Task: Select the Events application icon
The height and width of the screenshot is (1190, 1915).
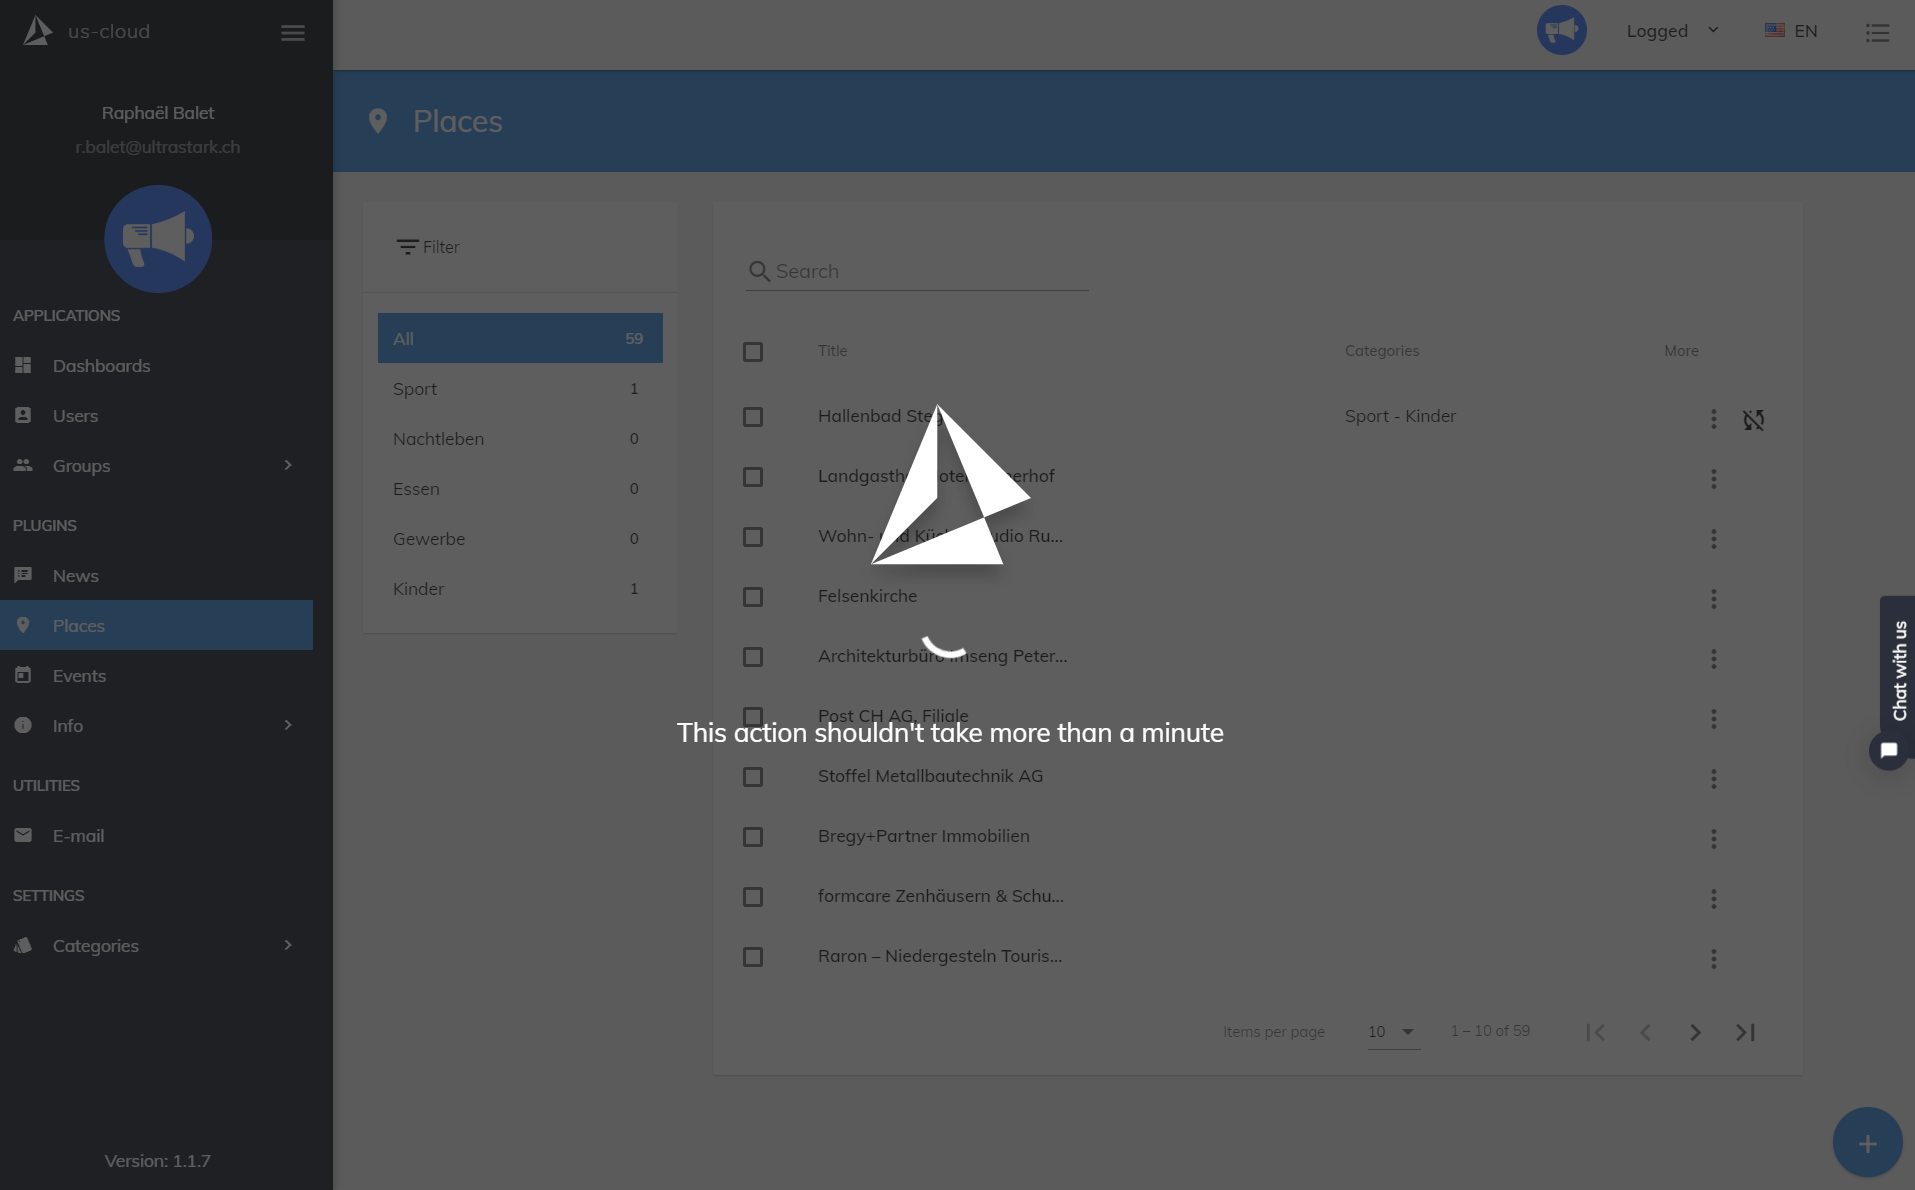Action: (x=23, y=675)
